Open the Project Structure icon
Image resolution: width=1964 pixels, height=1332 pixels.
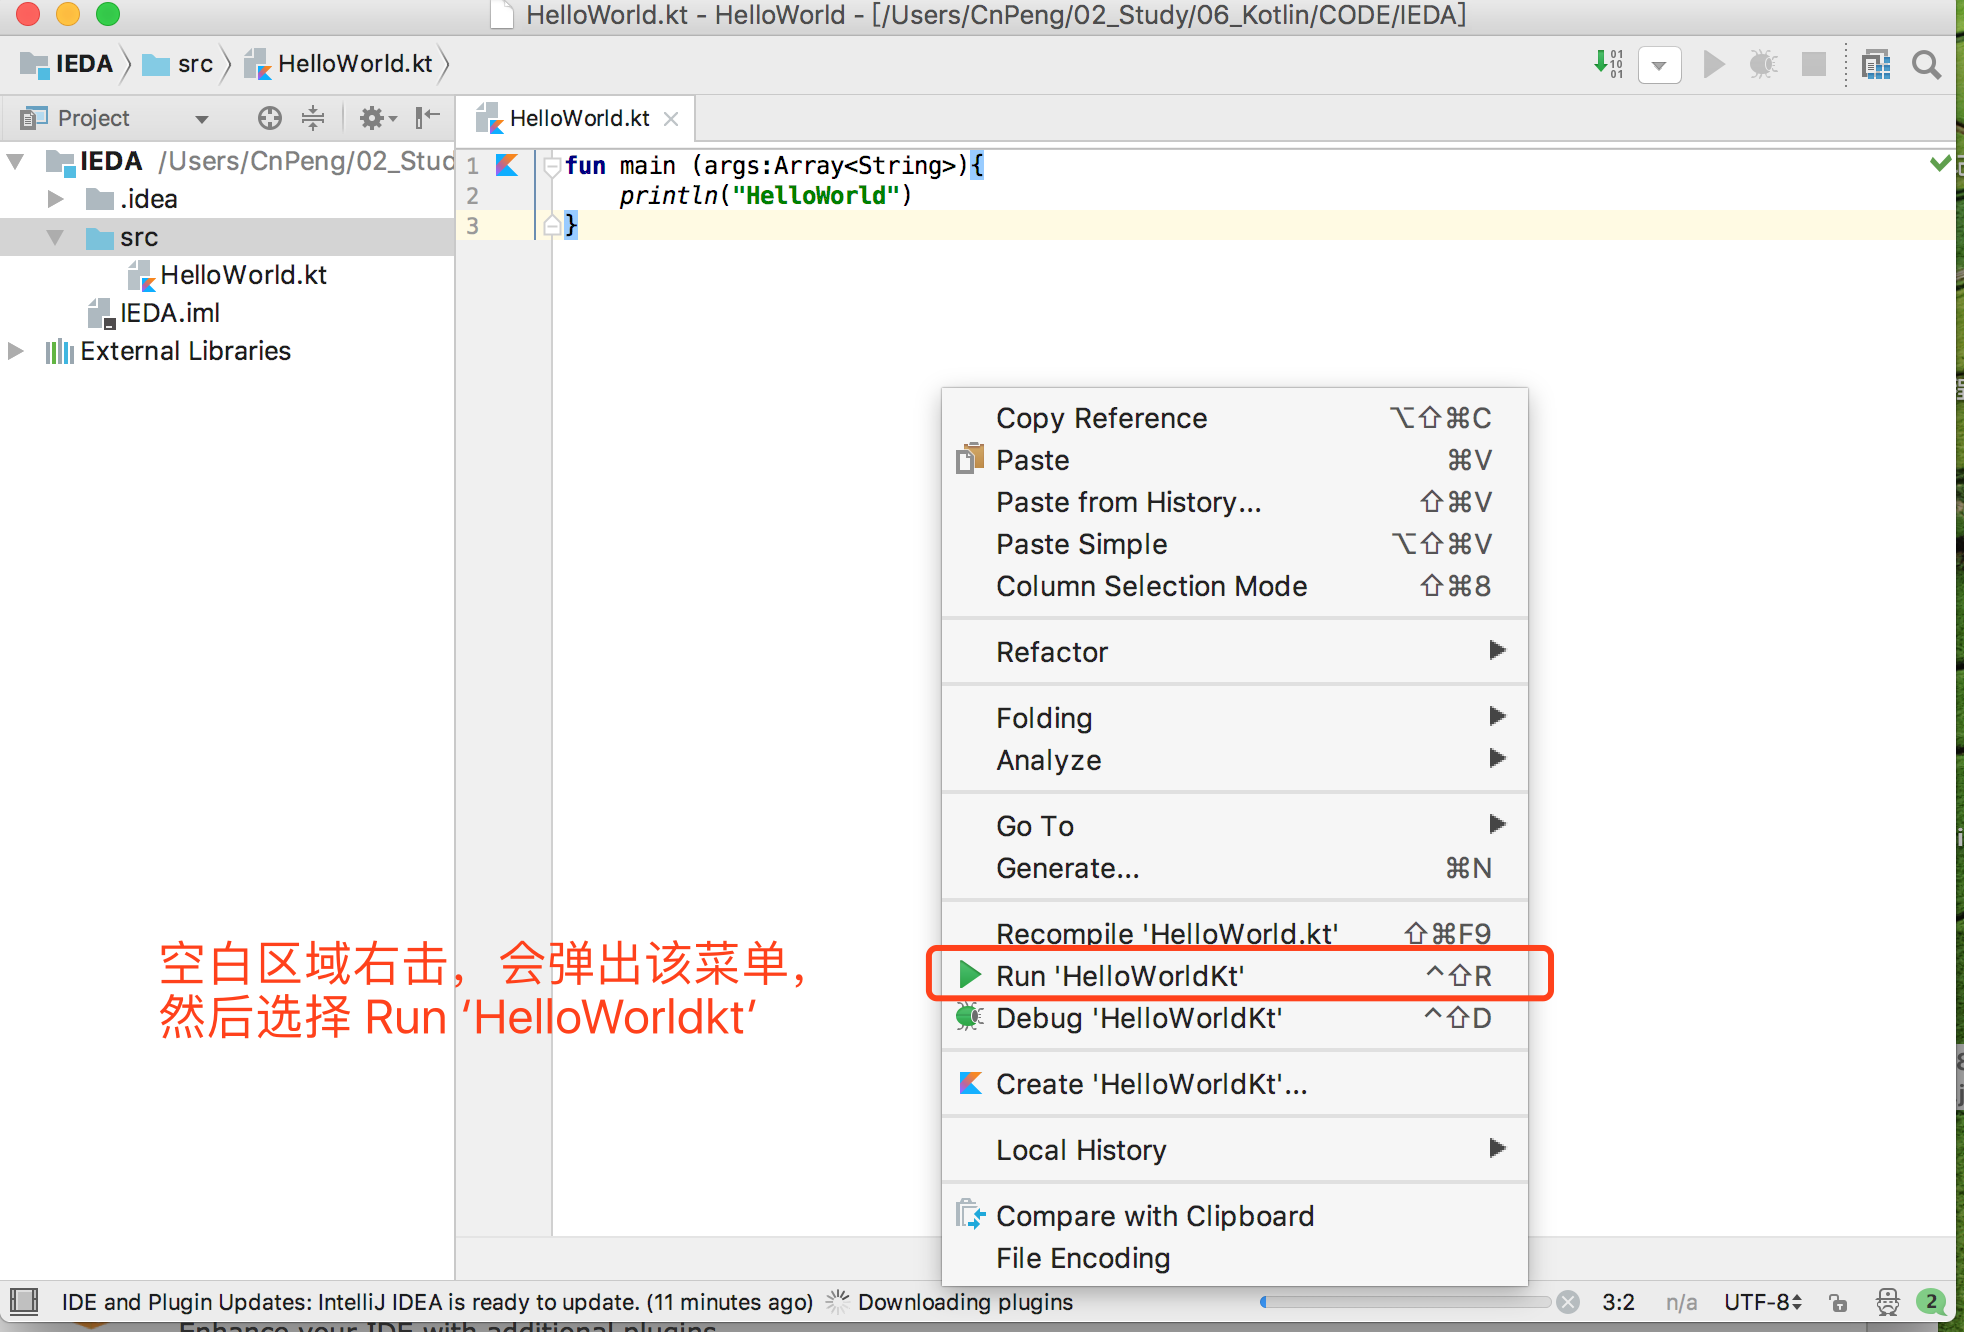click(x=1876, y=65)
